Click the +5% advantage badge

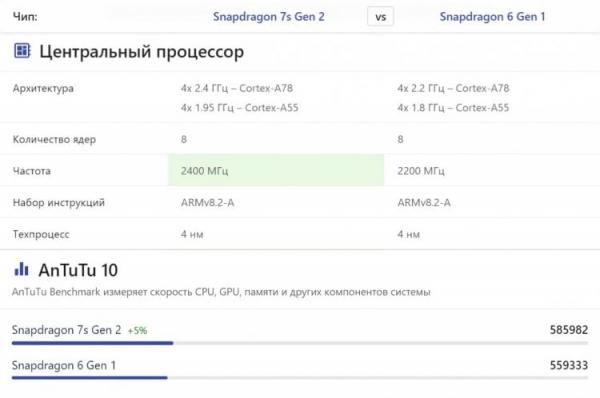tap(137, 331)
